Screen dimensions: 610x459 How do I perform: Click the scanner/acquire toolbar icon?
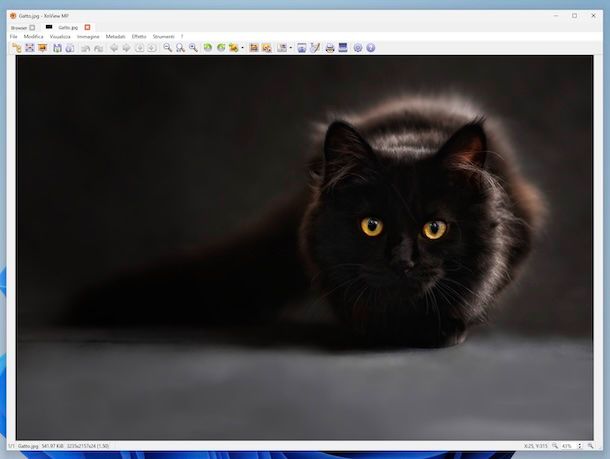tap(343, 48)
